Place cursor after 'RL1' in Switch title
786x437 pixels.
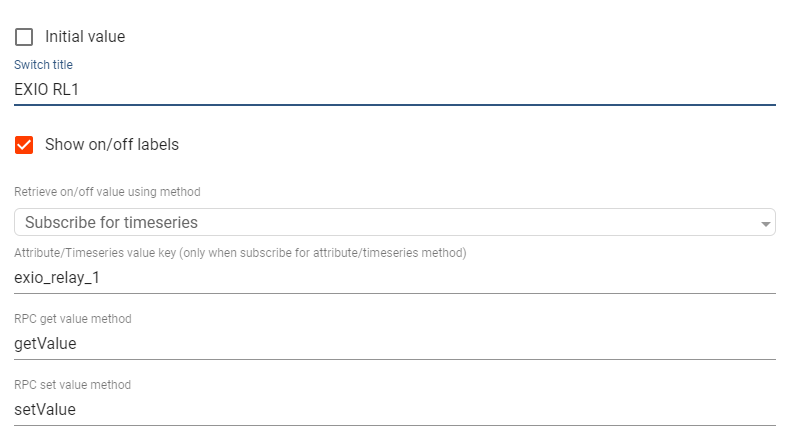[x=80, y=90]
